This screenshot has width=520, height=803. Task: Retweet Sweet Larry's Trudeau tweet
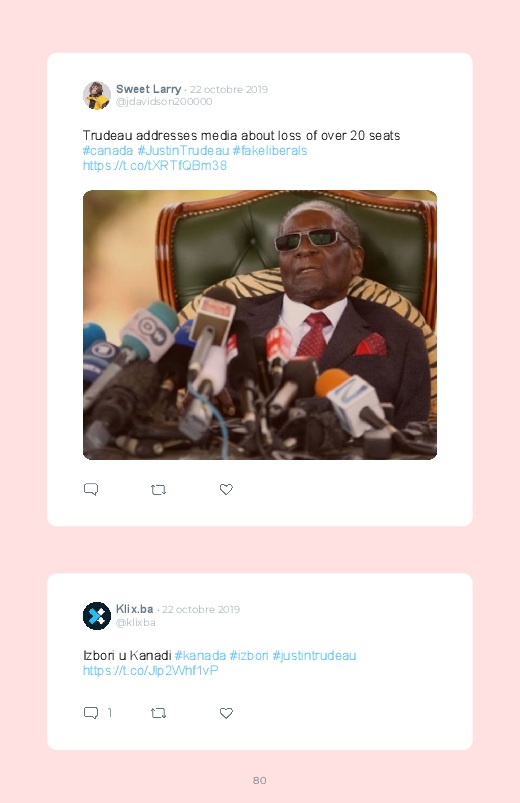click(x=158, y=490)
